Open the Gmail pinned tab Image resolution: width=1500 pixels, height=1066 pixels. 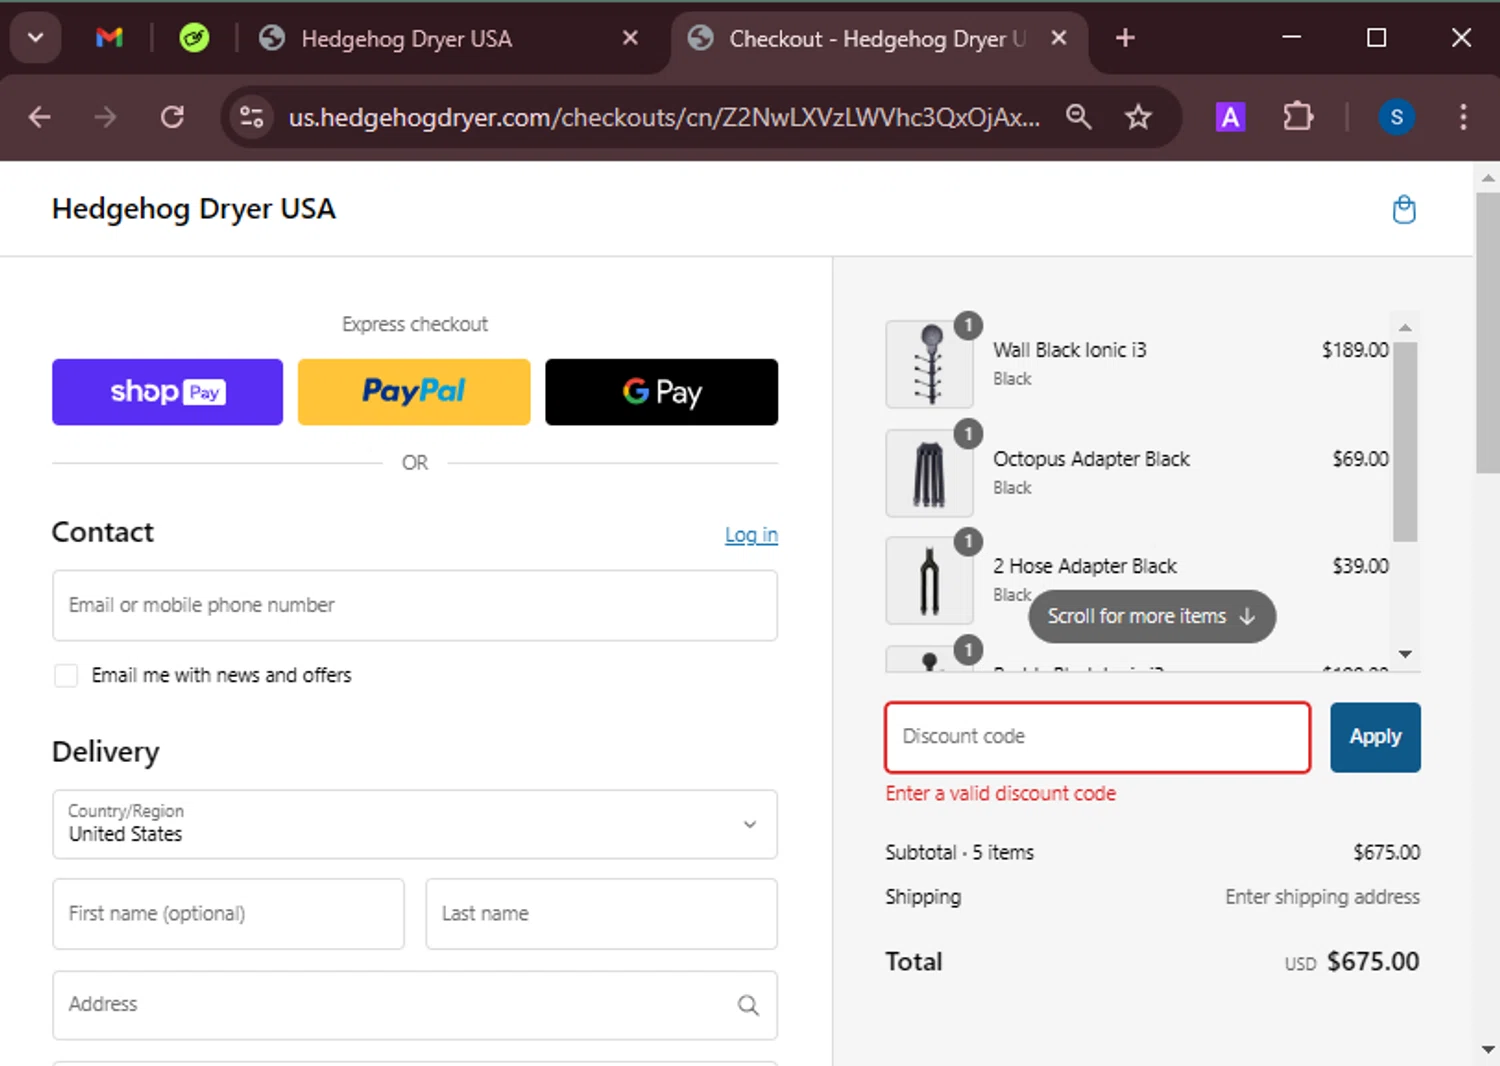click(109, 38)
